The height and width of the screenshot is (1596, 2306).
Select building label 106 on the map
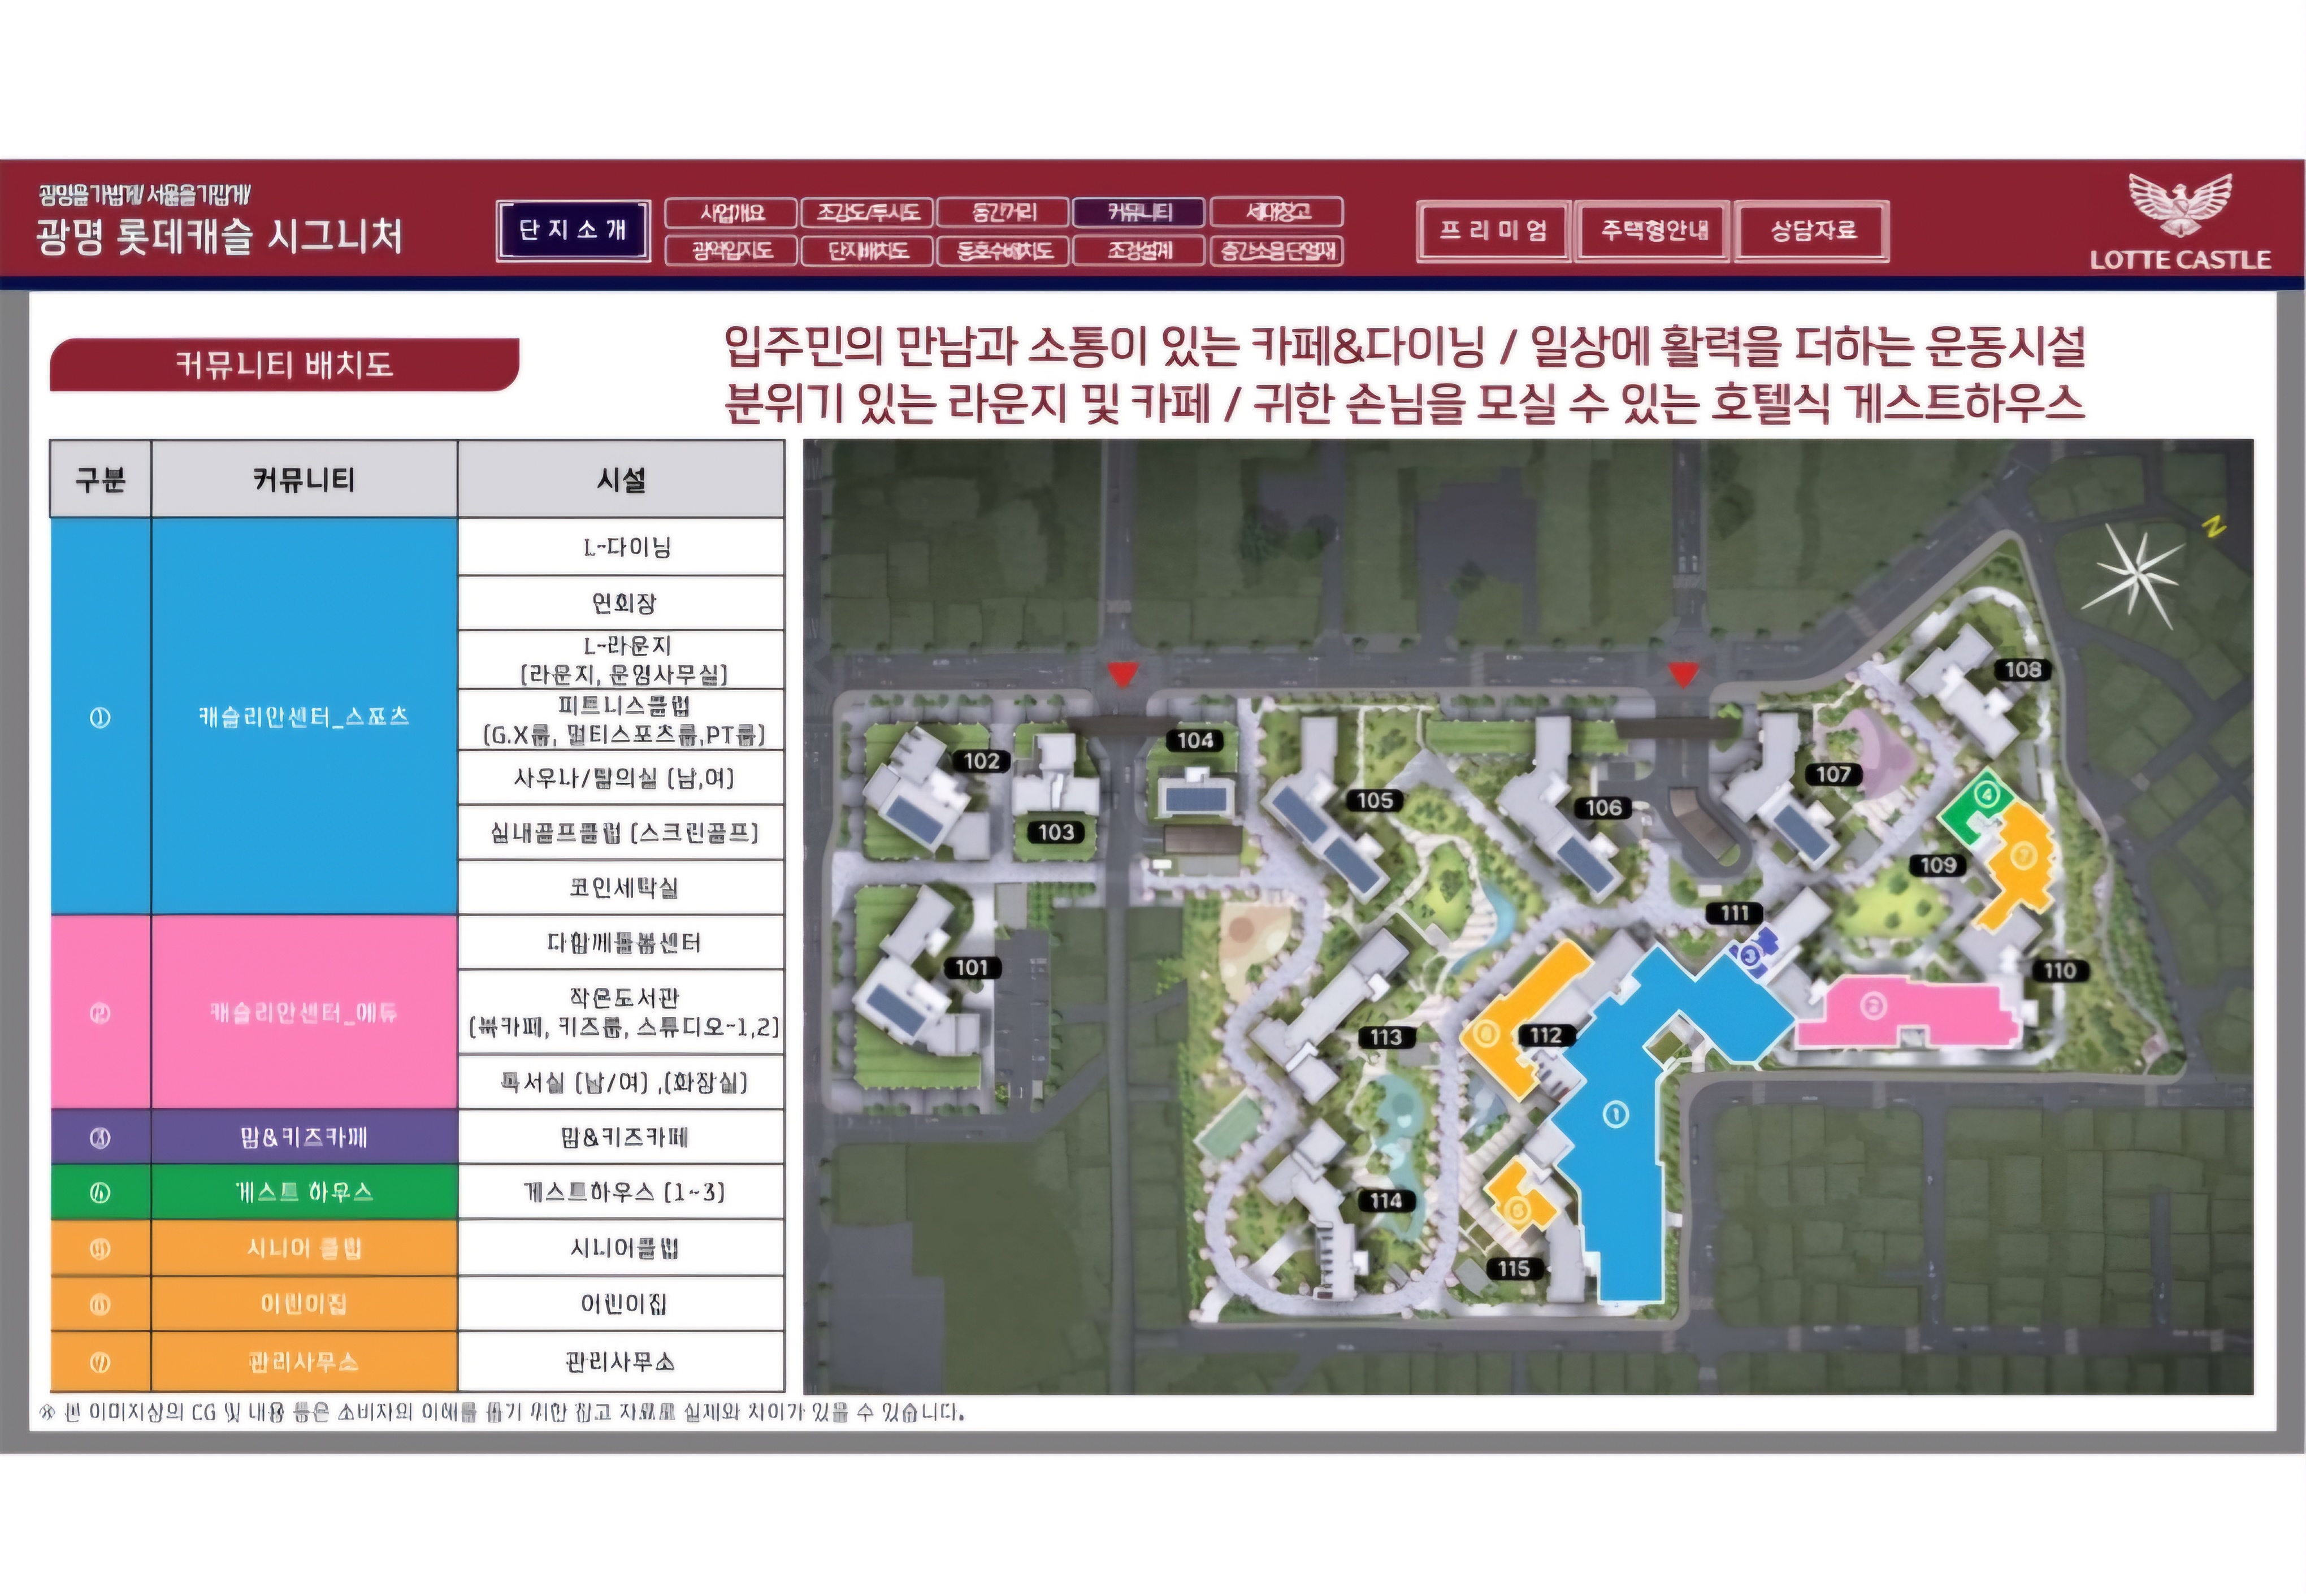[1603, 807]
